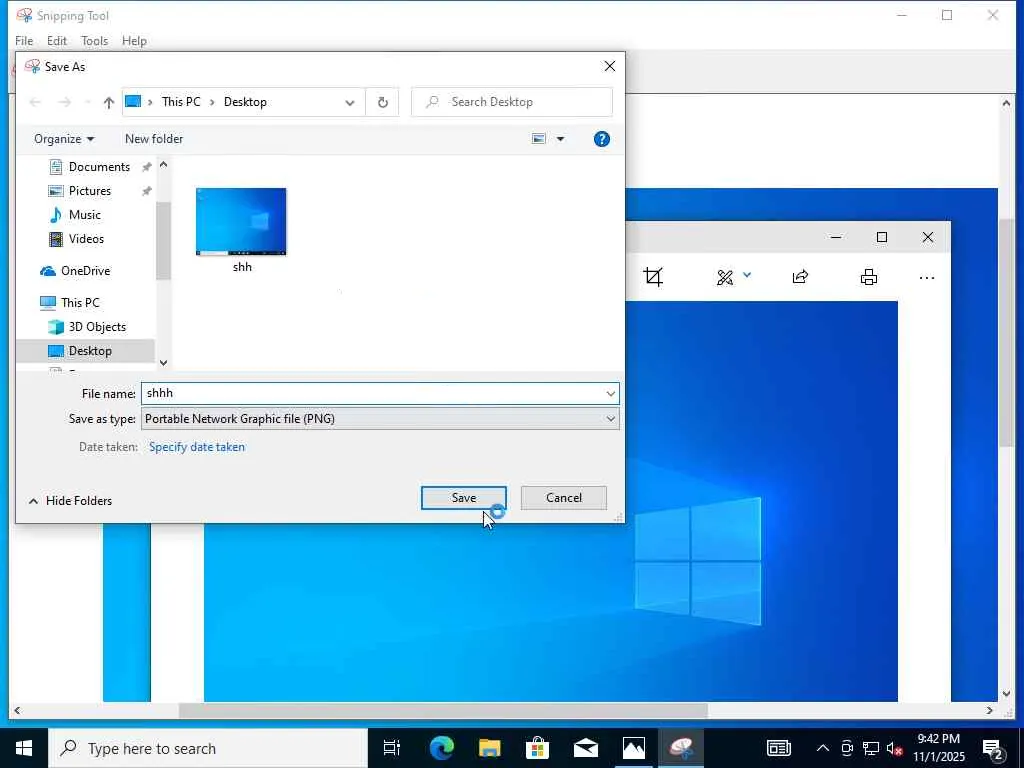Image resolution: width=1024 pixels, height=768 pixels.
Task: Click the Save button
Action: click(x=464, y=498)
